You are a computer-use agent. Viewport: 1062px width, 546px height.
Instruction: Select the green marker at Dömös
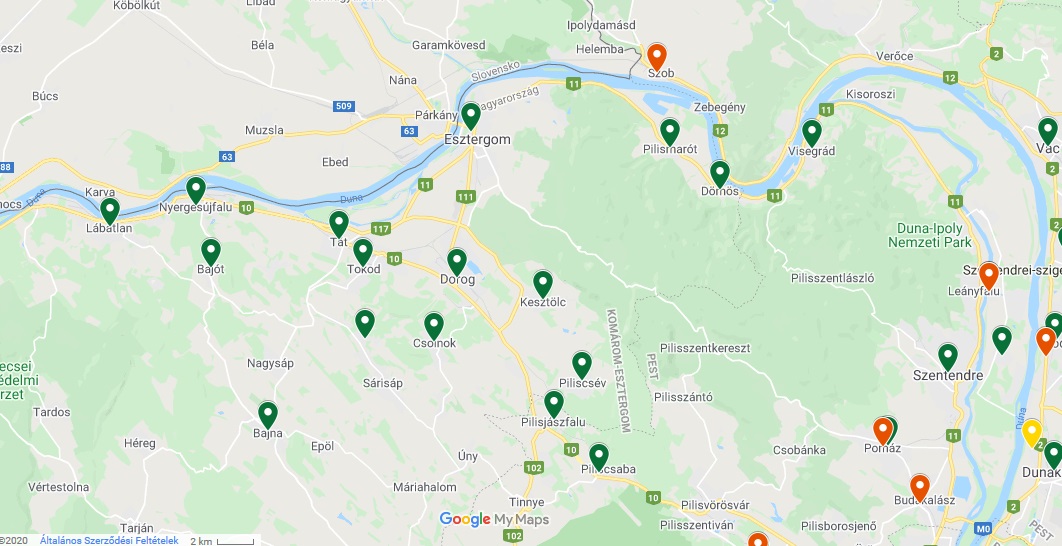tap(720, 174)
